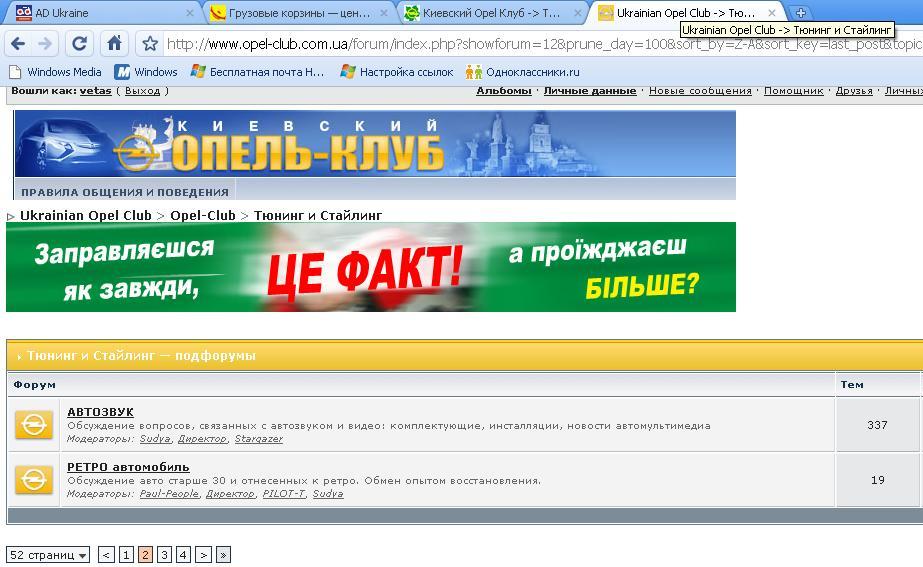Click the Opel icon beside АВТОЗВУК

point(34,425)
